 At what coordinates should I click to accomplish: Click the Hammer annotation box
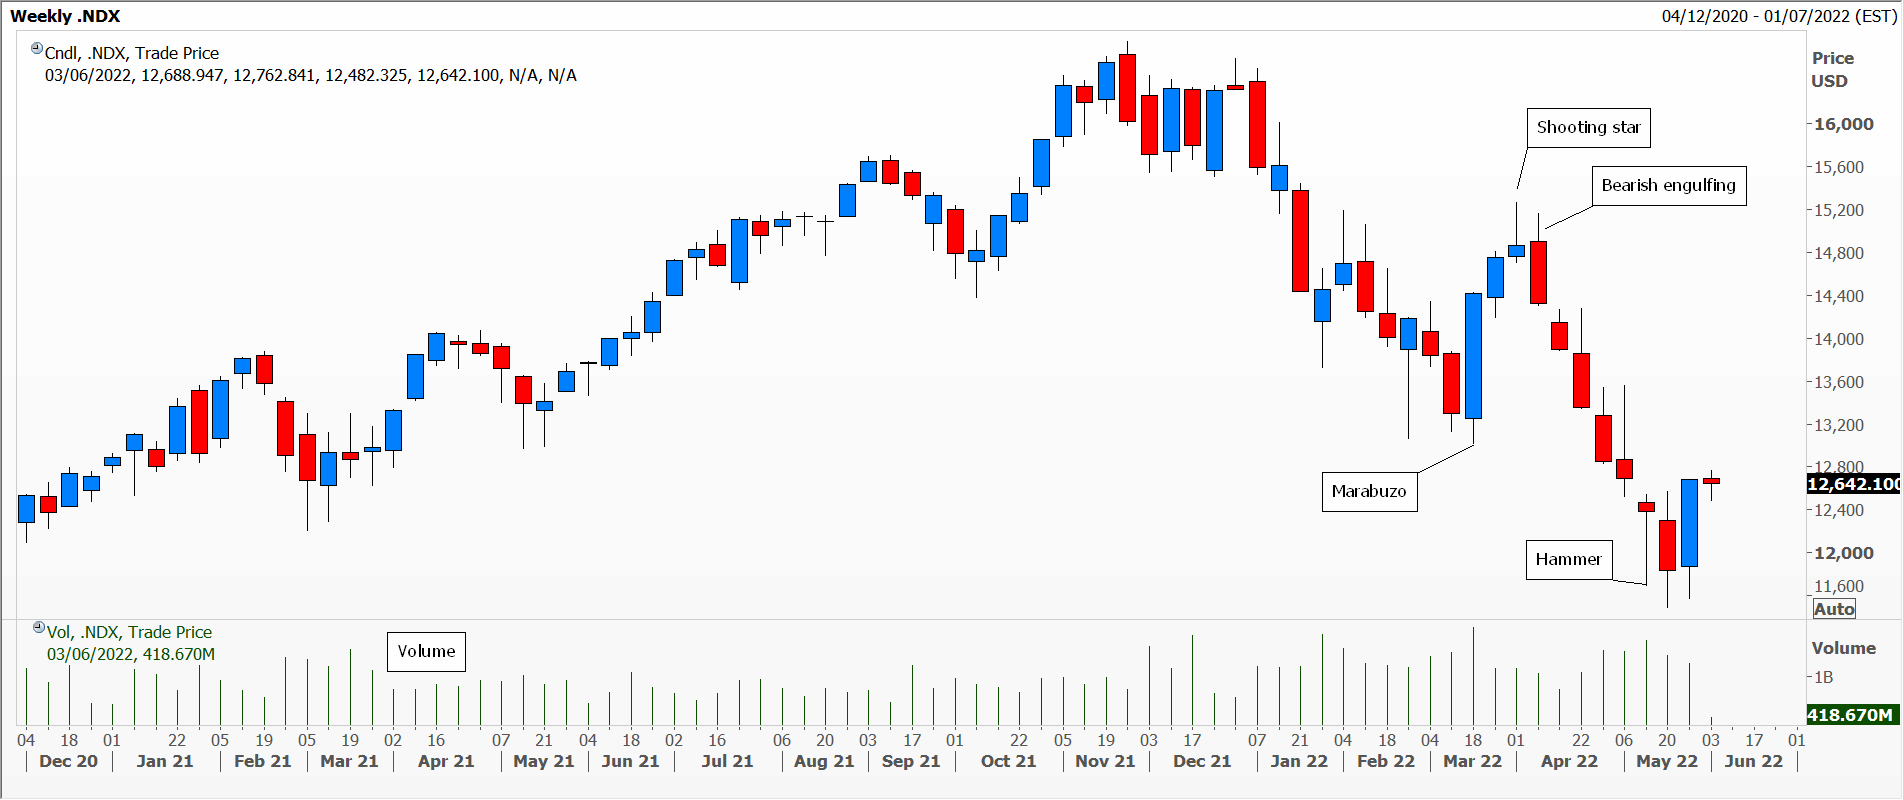[x=1568, y=560]
